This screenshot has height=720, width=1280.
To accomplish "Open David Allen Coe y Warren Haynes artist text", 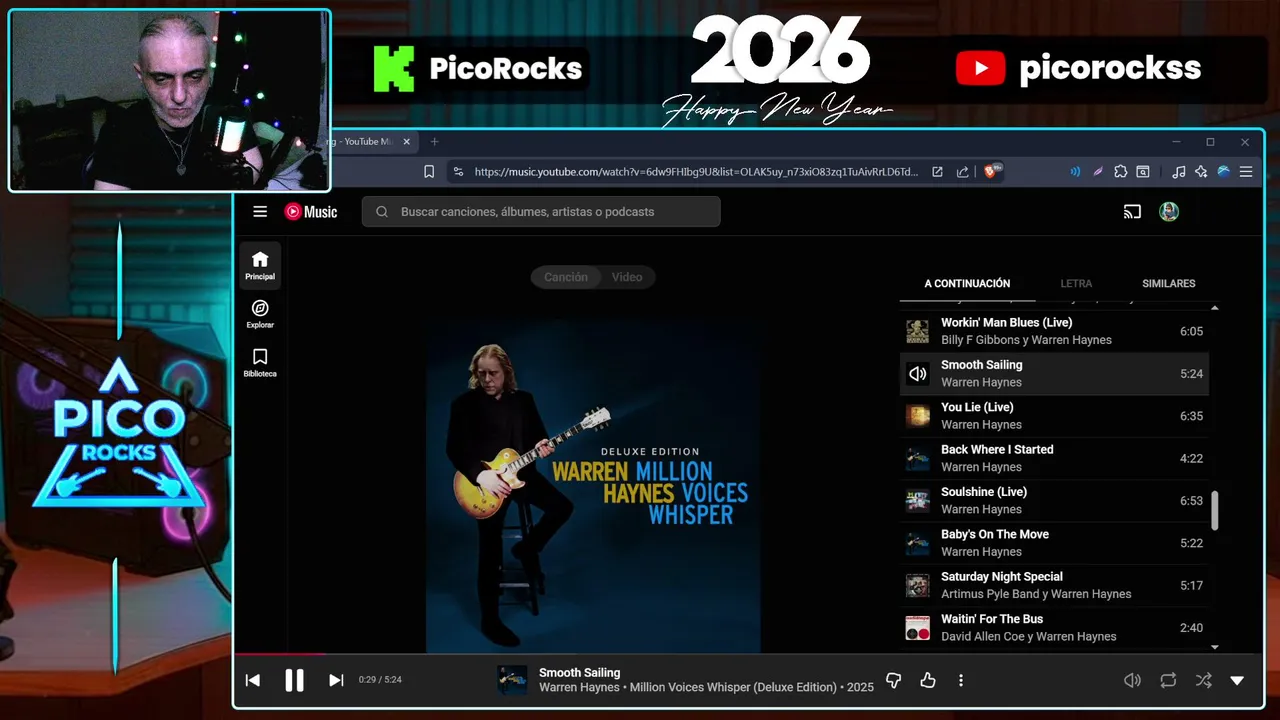I will coord(1028,637).
